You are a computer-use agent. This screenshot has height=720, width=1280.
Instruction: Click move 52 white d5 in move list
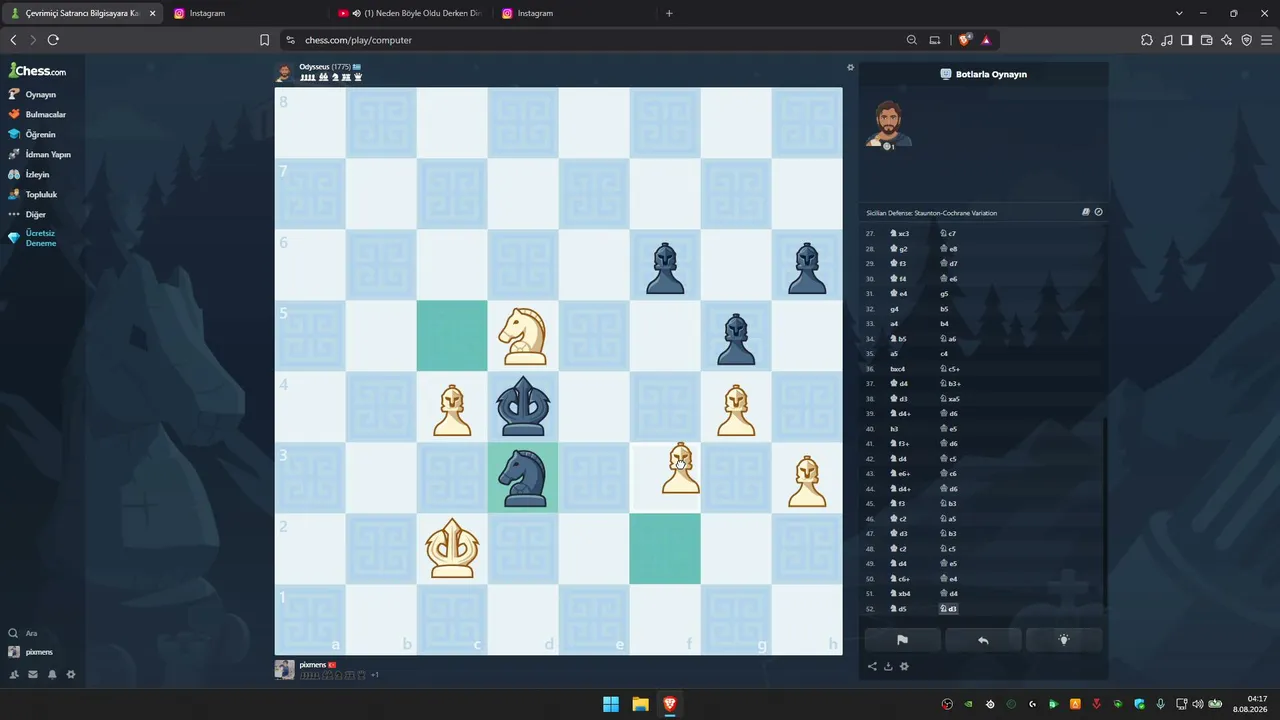[x=899, y=609]
